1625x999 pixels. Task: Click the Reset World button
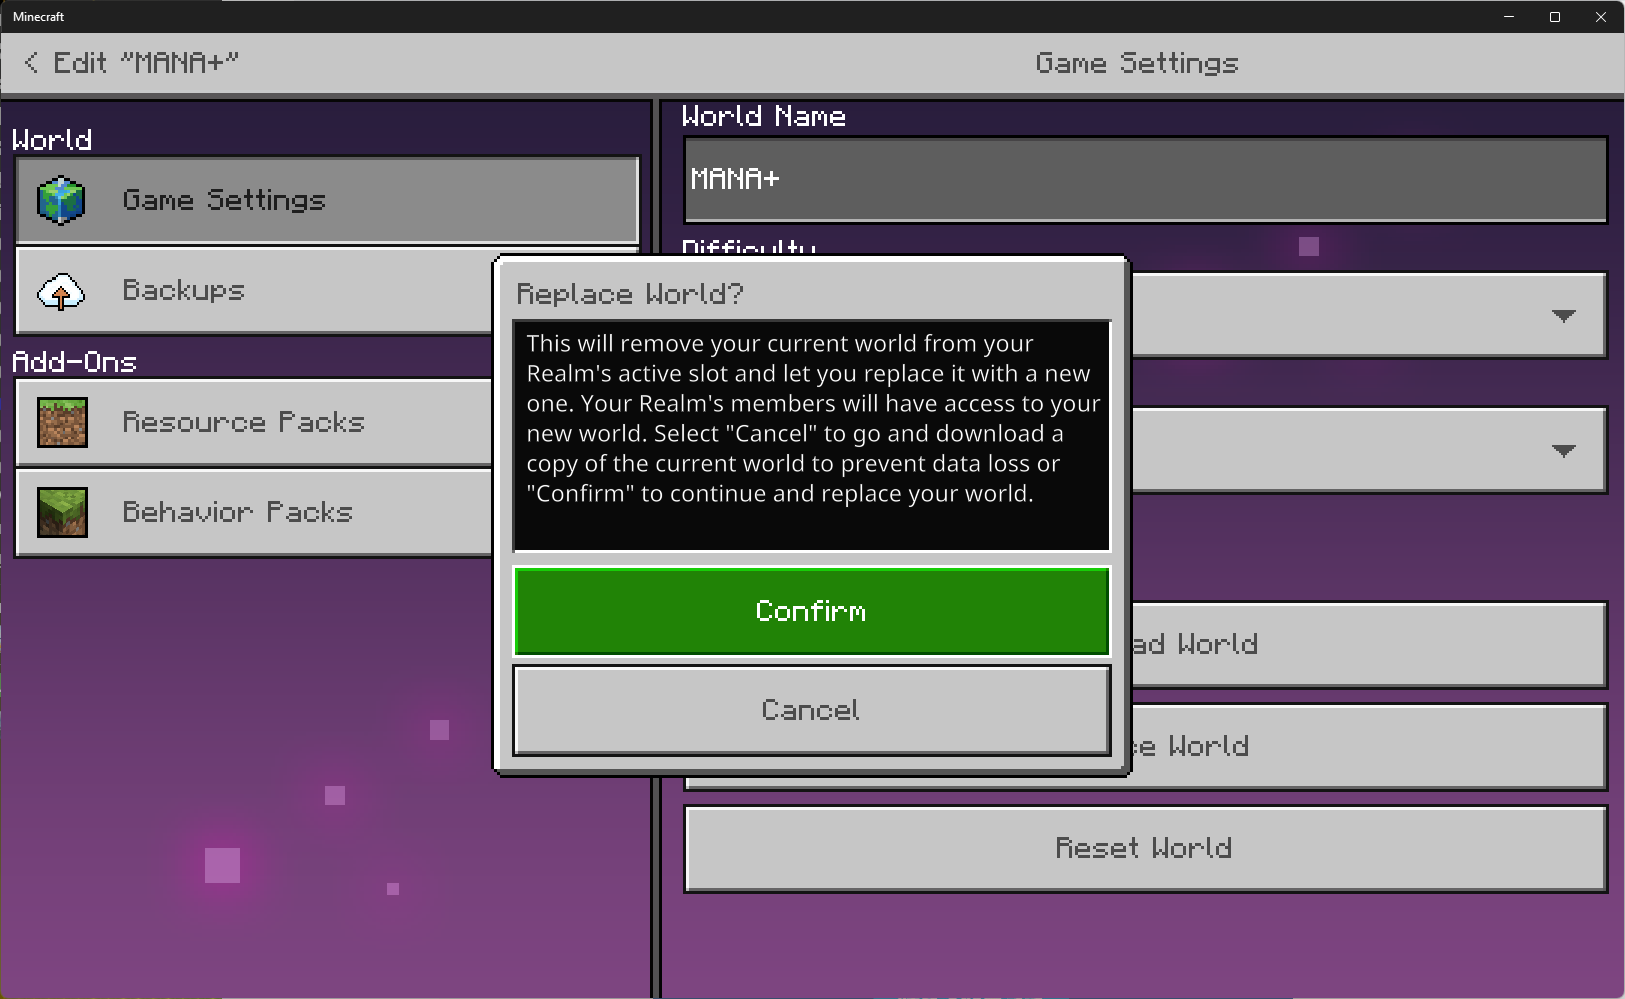(x=1145, y=849)
